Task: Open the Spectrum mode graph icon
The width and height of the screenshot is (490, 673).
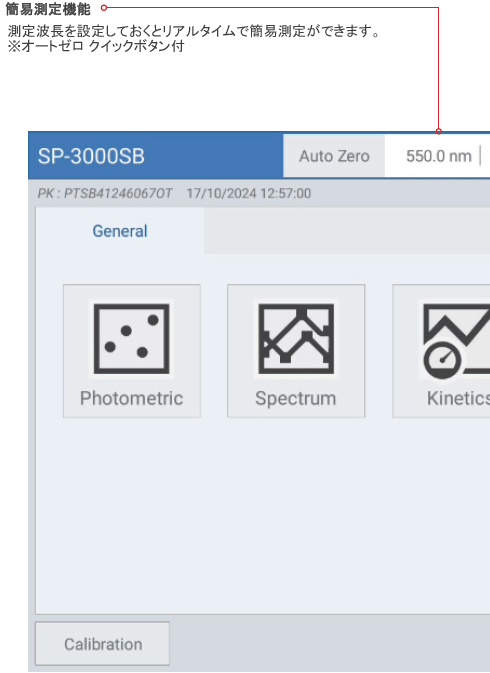Action: pos(296,339)
